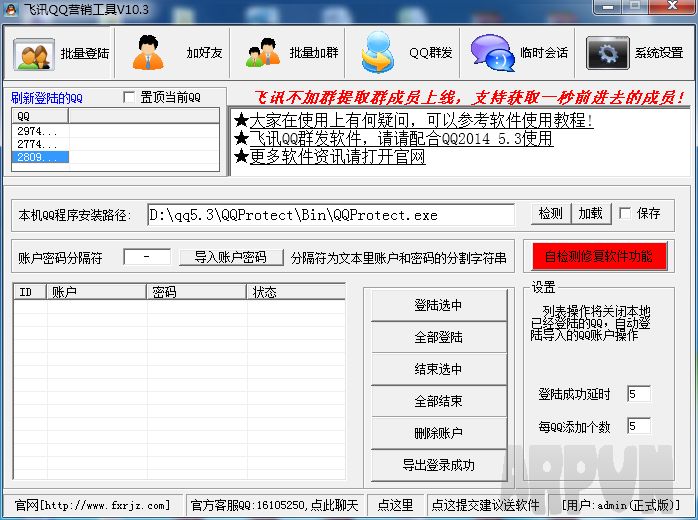The width and height of the screenshot is (698, 520).
Task: Click 官方客服QQ:16105250 点此聊天
Action: click(x=275, y=505)
